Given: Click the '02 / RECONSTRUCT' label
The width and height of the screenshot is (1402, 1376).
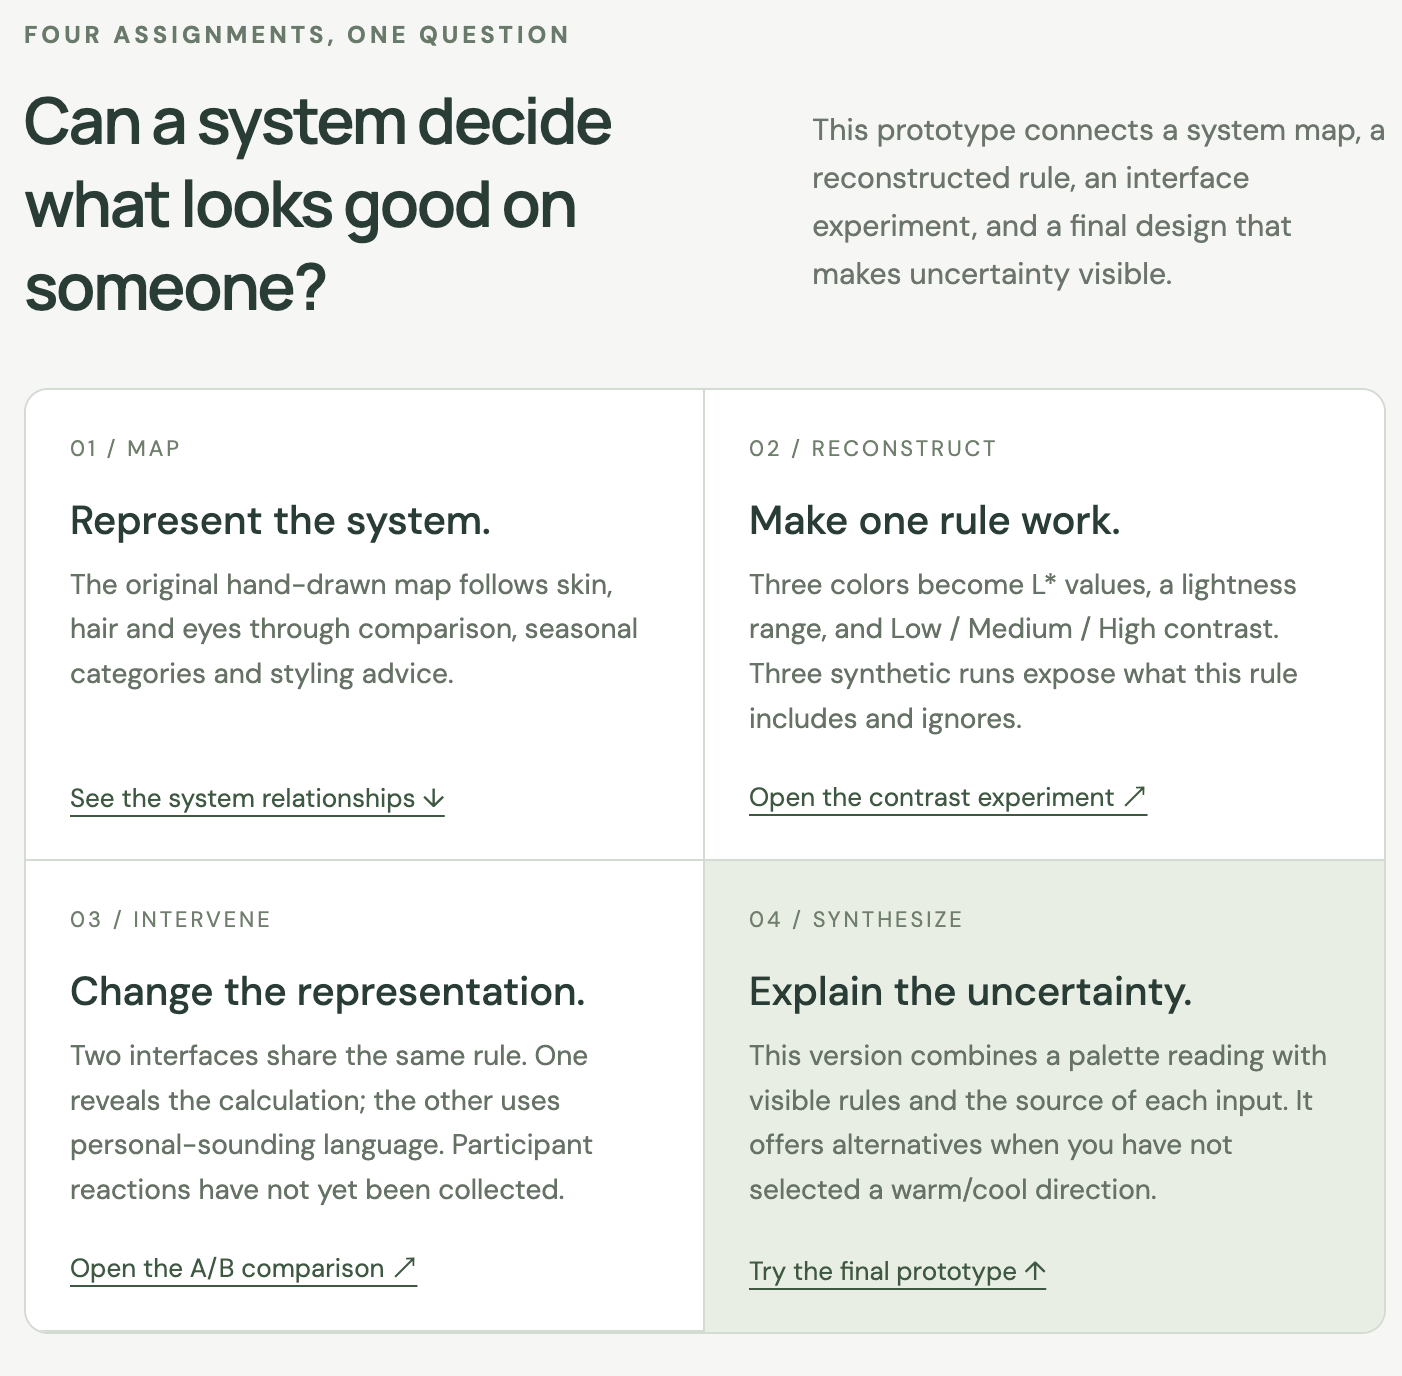Looking at the screenshot, I should 873,449.
